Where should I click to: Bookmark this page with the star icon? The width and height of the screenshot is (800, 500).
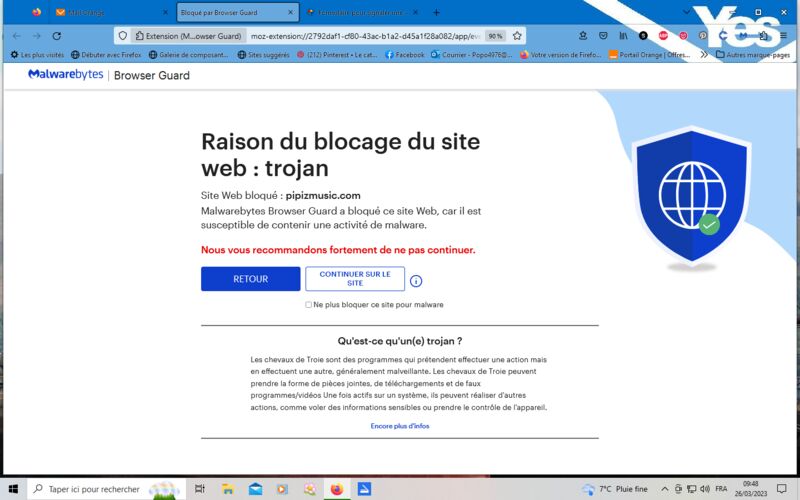click(x=519, y=36)
